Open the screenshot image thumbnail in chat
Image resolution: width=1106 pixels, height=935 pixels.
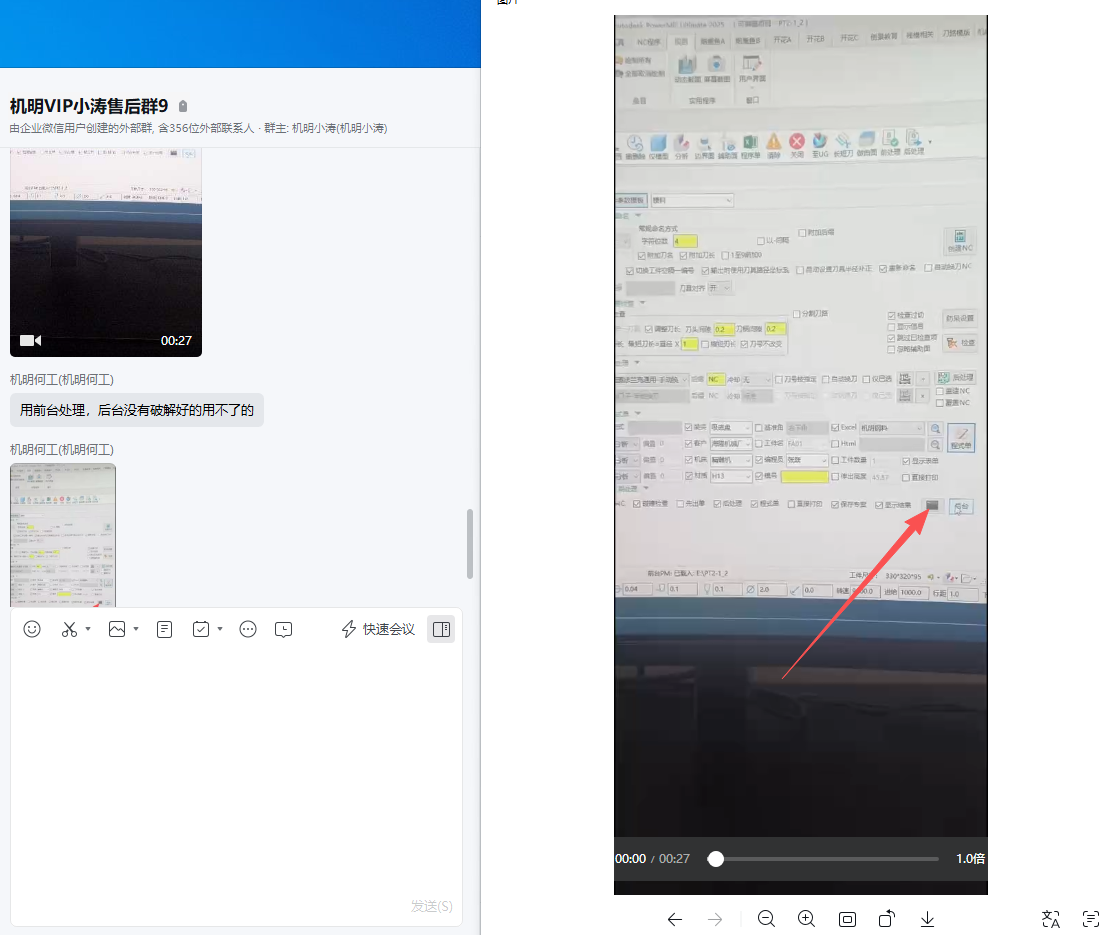(63, 535)
